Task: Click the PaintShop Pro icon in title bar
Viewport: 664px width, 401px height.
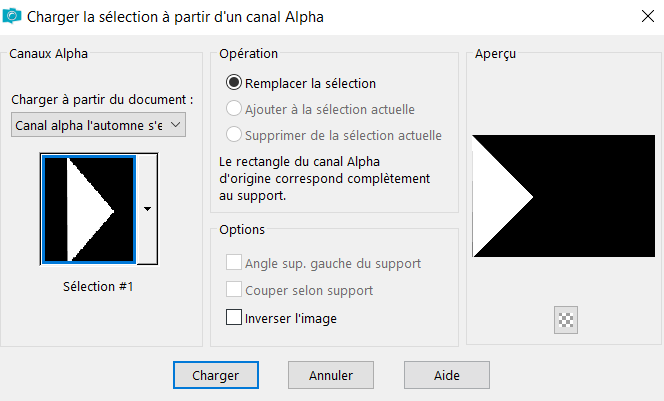Action: (x=12, y=16)
